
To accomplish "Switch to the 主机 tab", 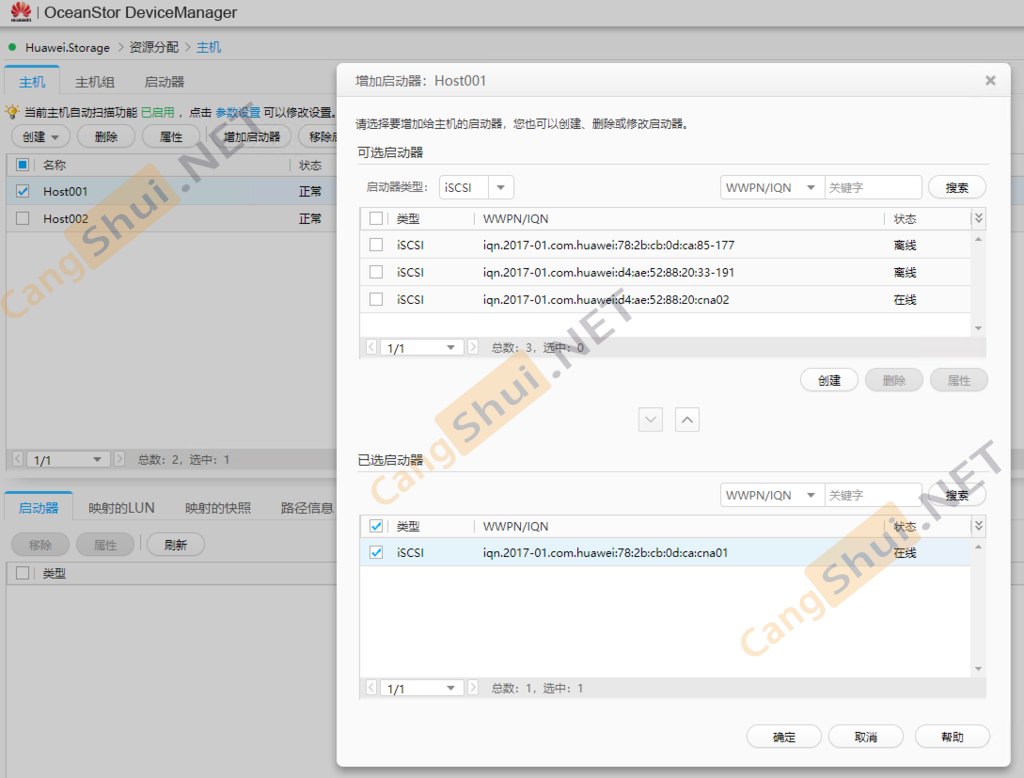I will click(32, 82).
